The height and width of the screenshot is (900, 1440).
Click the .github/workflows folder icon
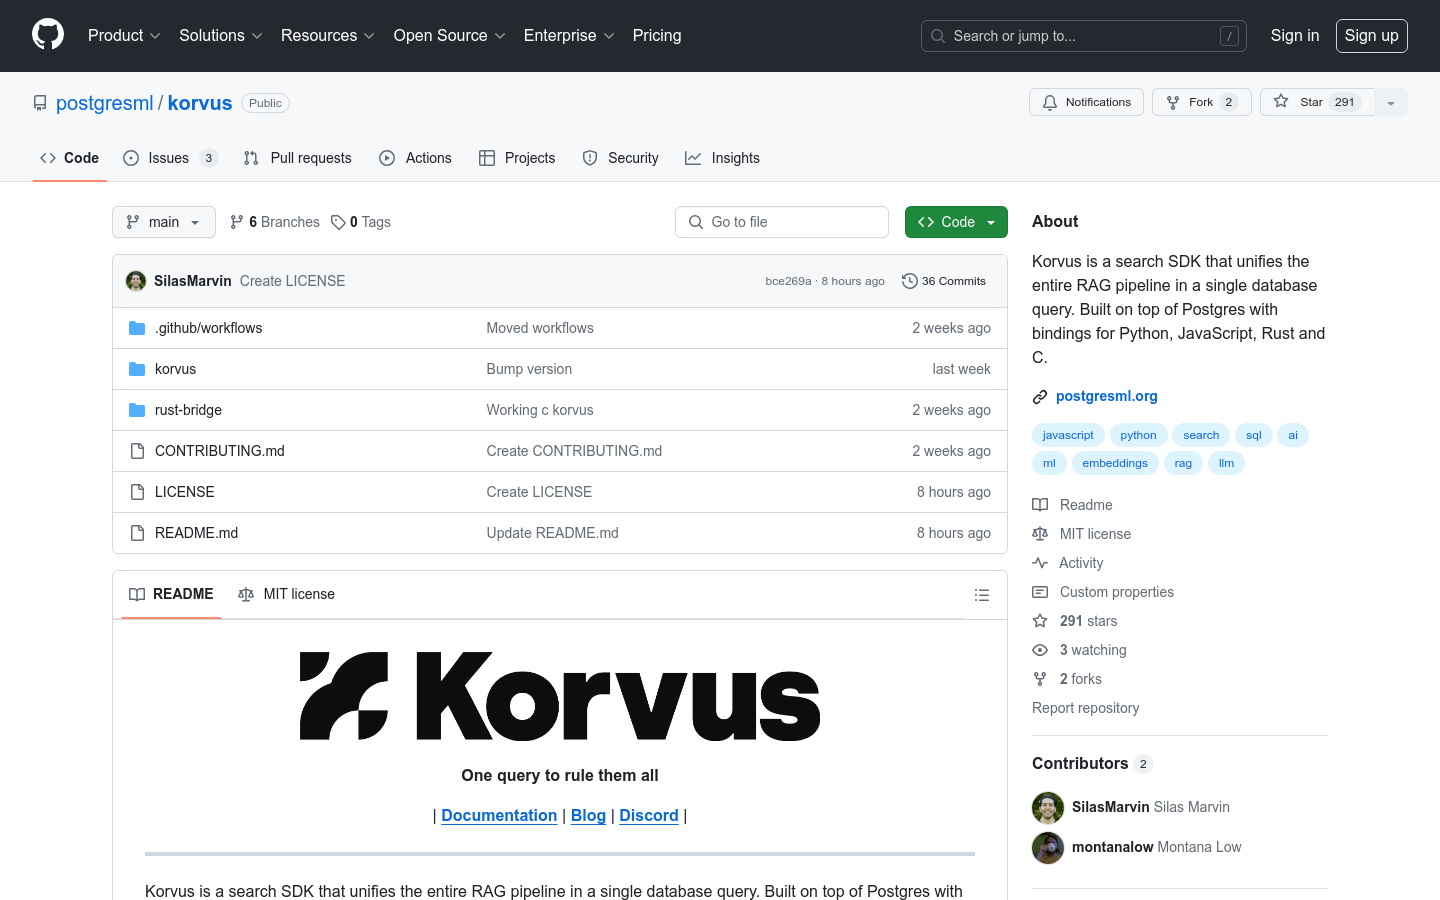pyautogui.click(x=137, y=328)
